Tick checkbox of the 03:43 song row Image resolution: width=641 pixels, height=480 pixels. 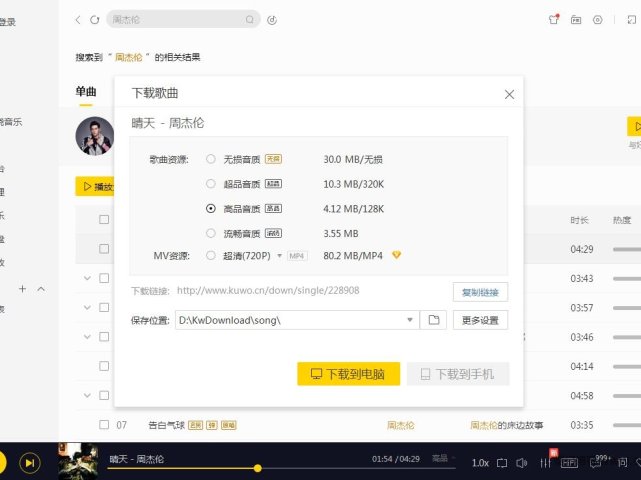104,278
